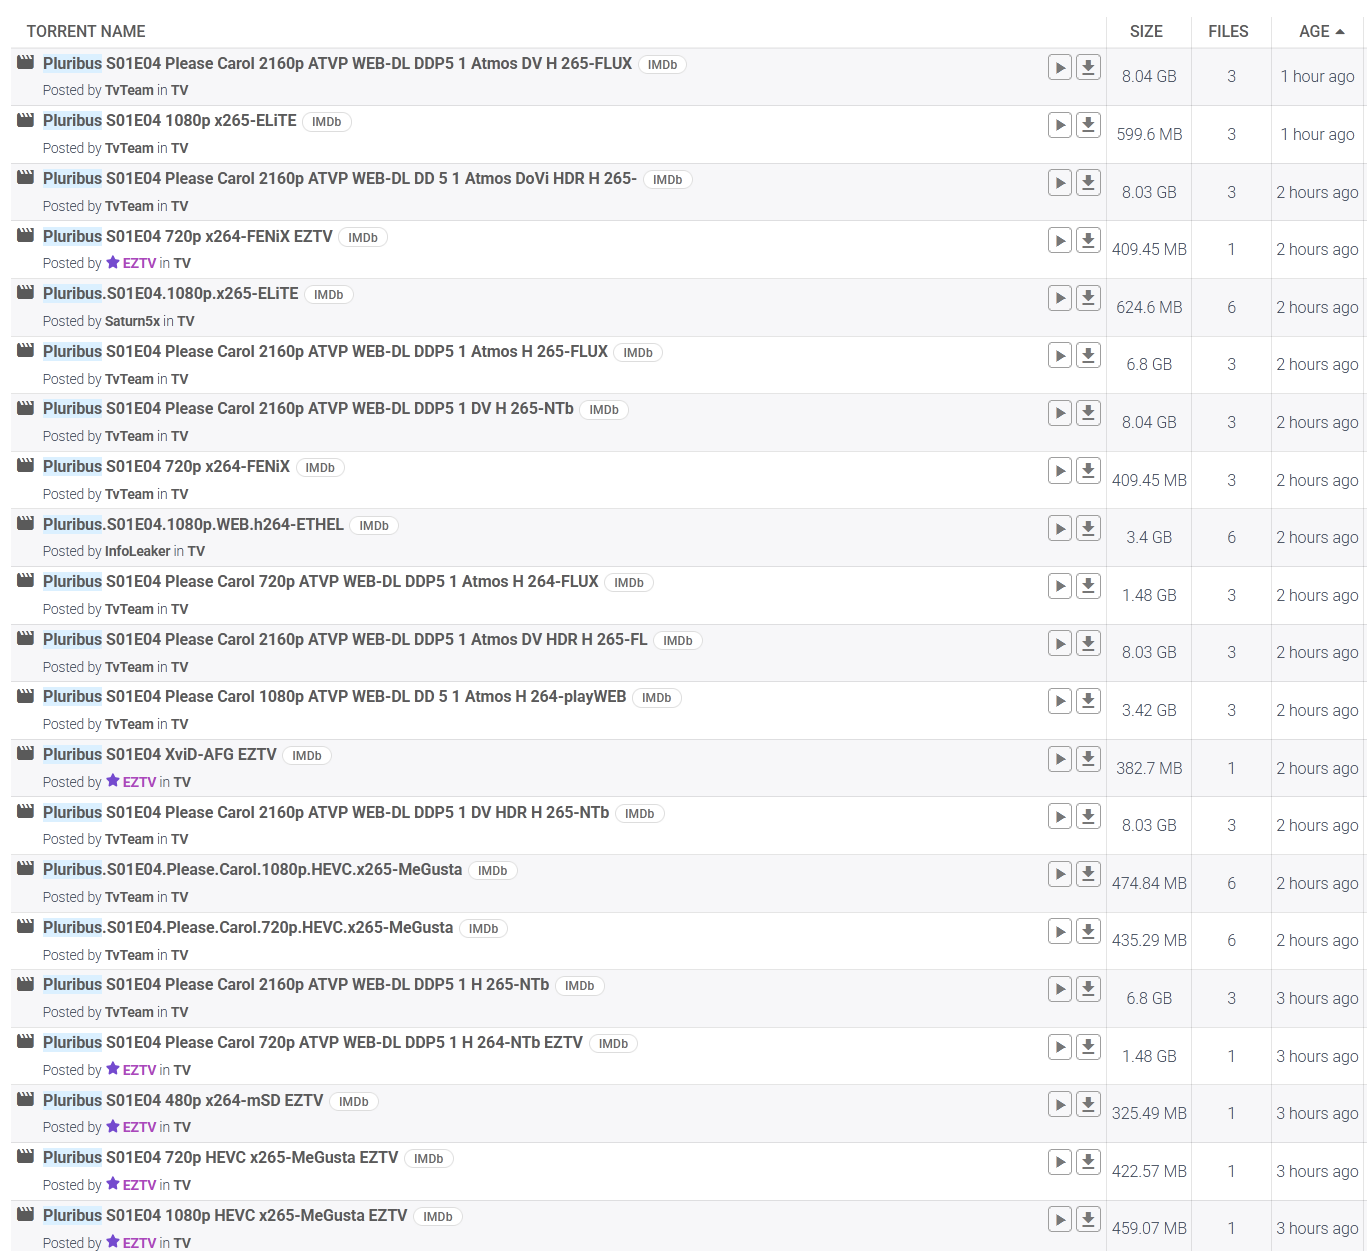Play the Atmos DoVi HDR H 265 torrent
Screen dimensions: 1367x1251
coord(1060,183)
